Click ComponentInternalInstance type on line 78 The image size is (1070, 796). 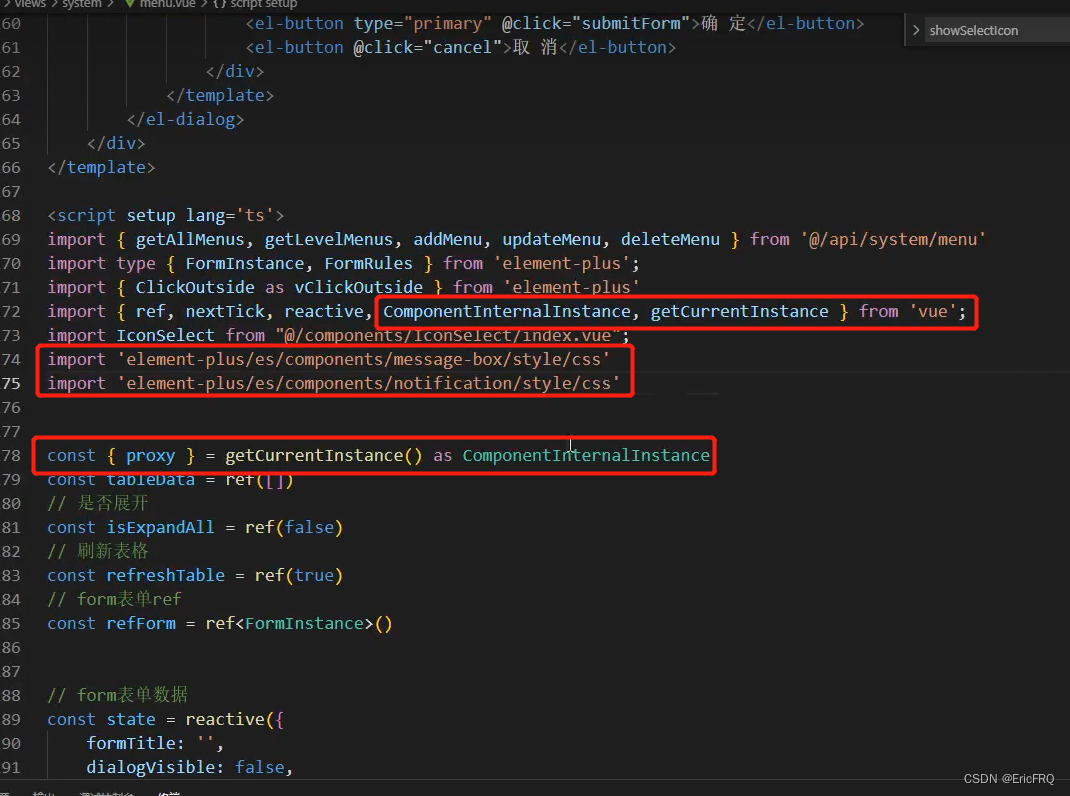coord(586,455)
